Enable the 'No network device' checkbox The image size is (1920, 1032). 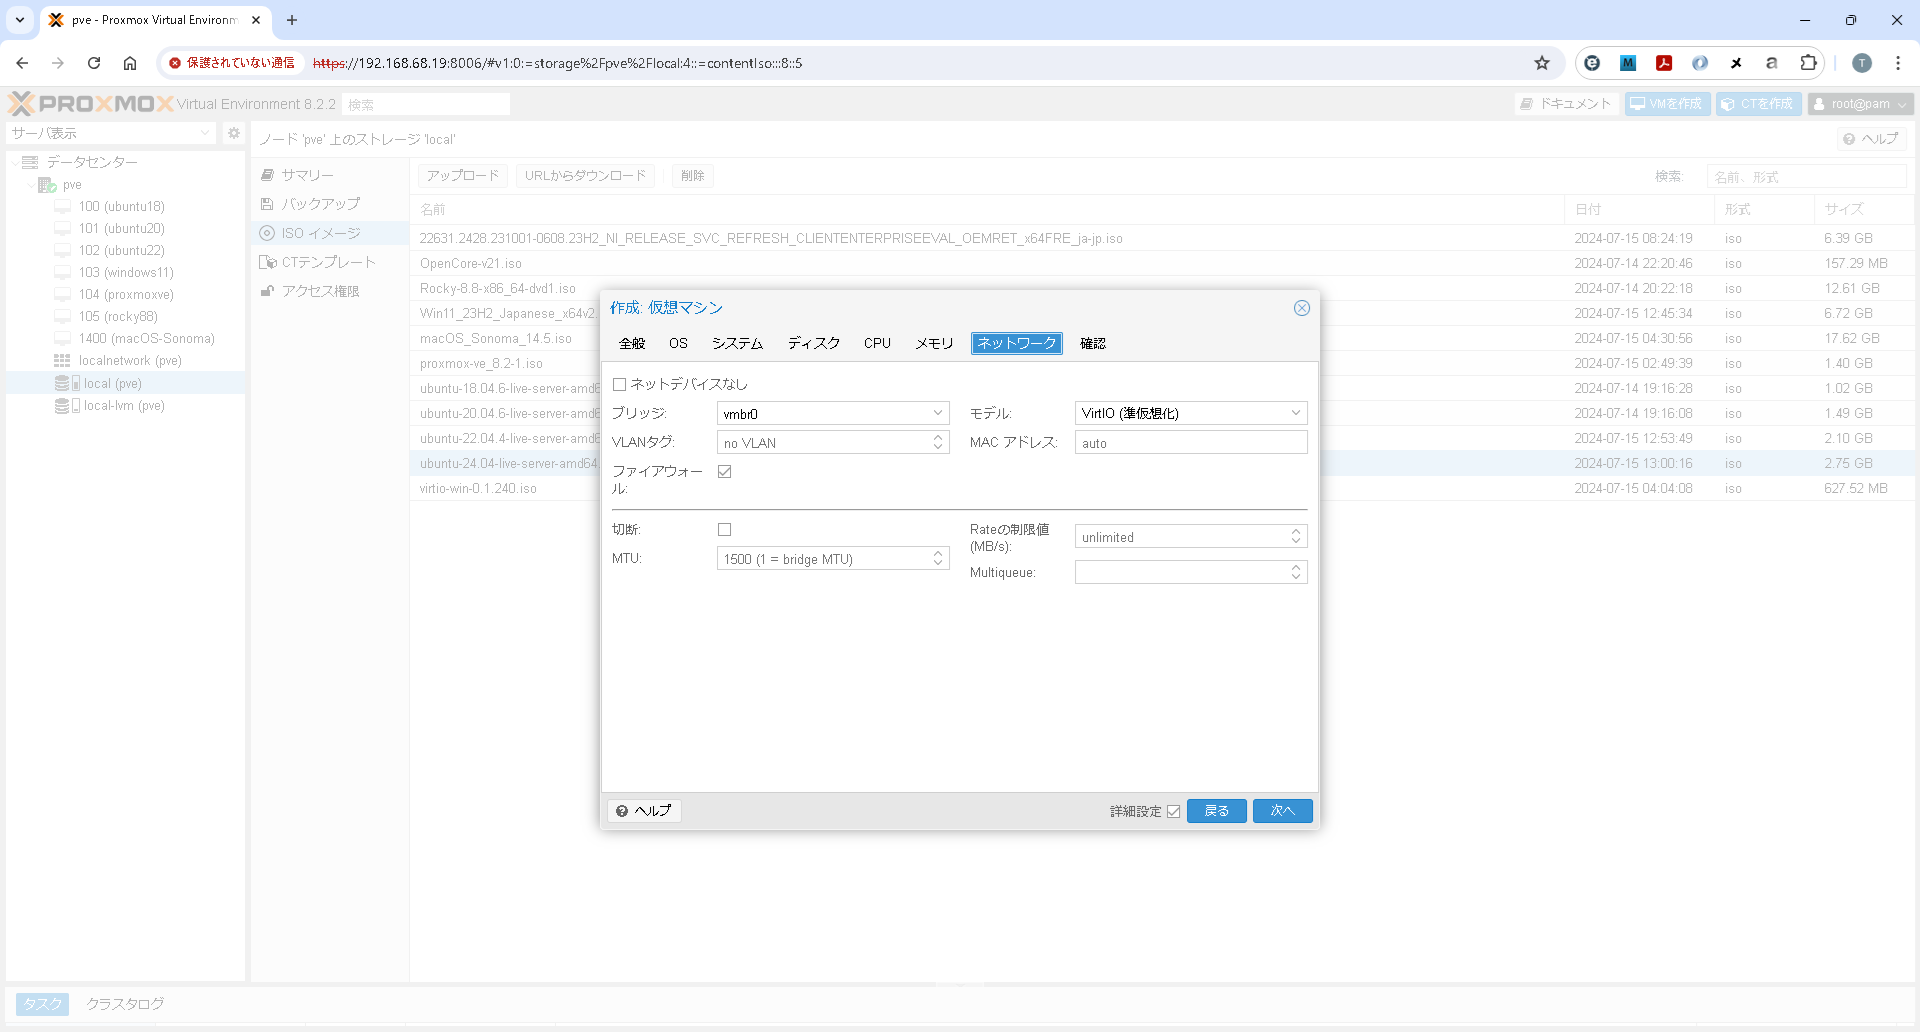[619, 384]
